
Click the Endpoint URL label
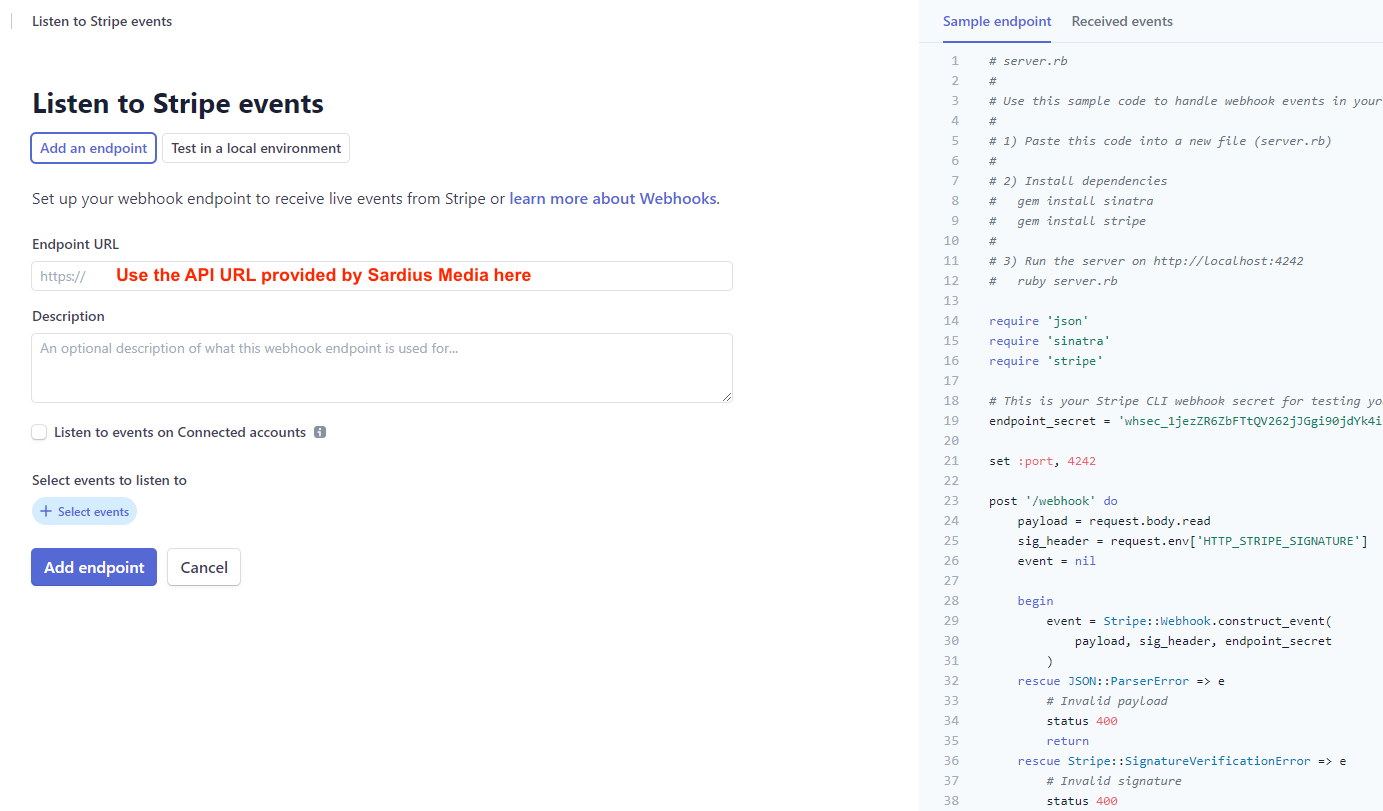[76, 244]
